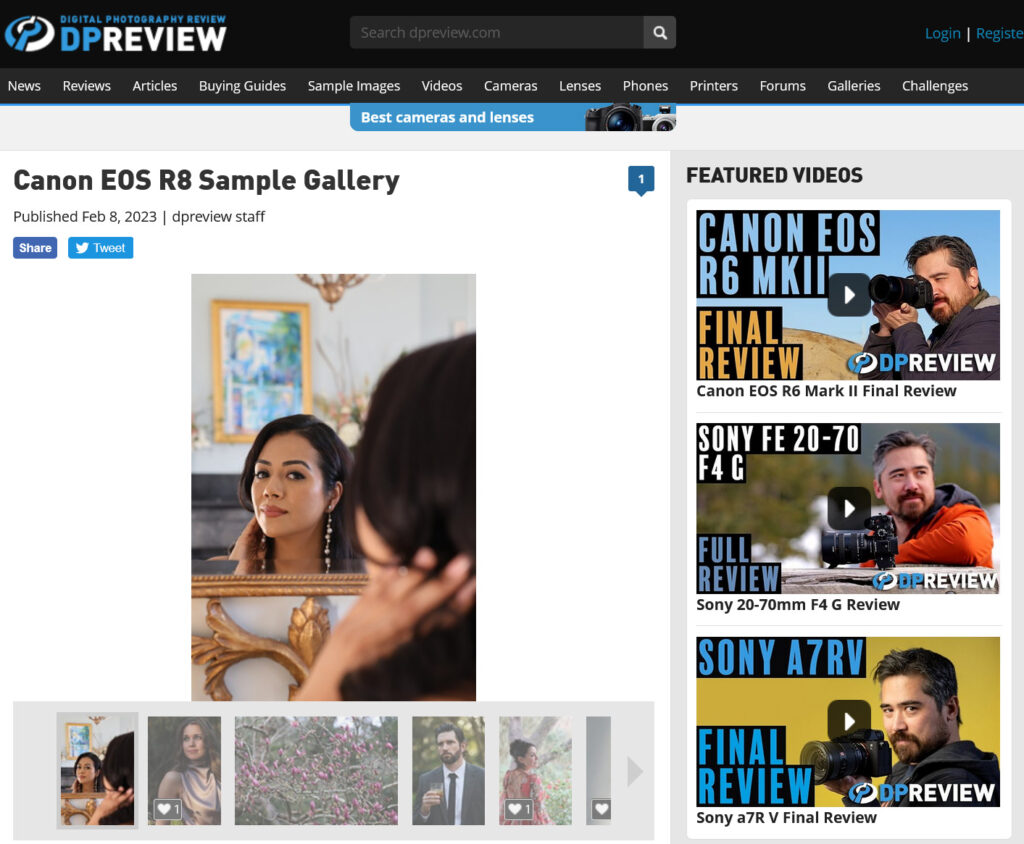Select the pink blossoms thumbnail
The height and width of the screenshot is (844, 1024).
[x=315, y=770]
